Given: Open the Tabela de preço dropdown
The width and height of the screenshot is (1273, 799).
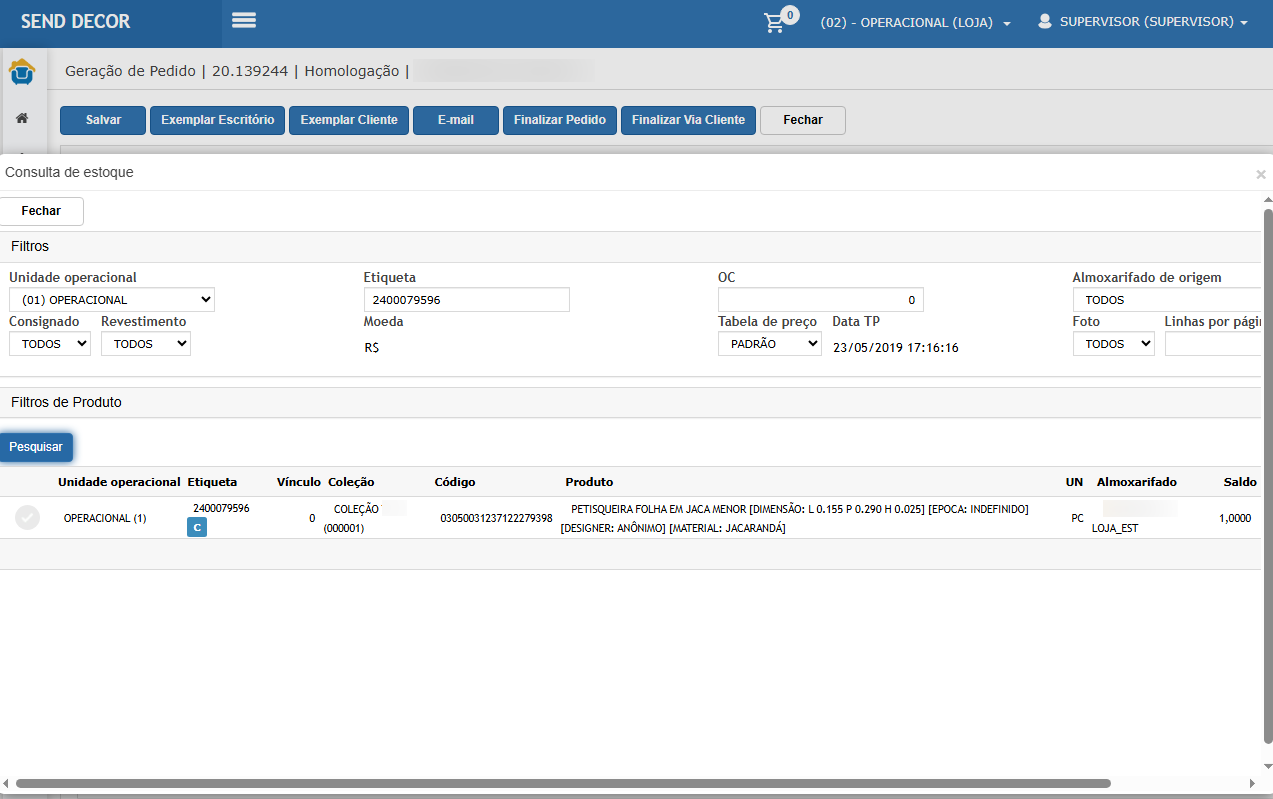Looking at the screenshot, I should (x=770, y=343).
